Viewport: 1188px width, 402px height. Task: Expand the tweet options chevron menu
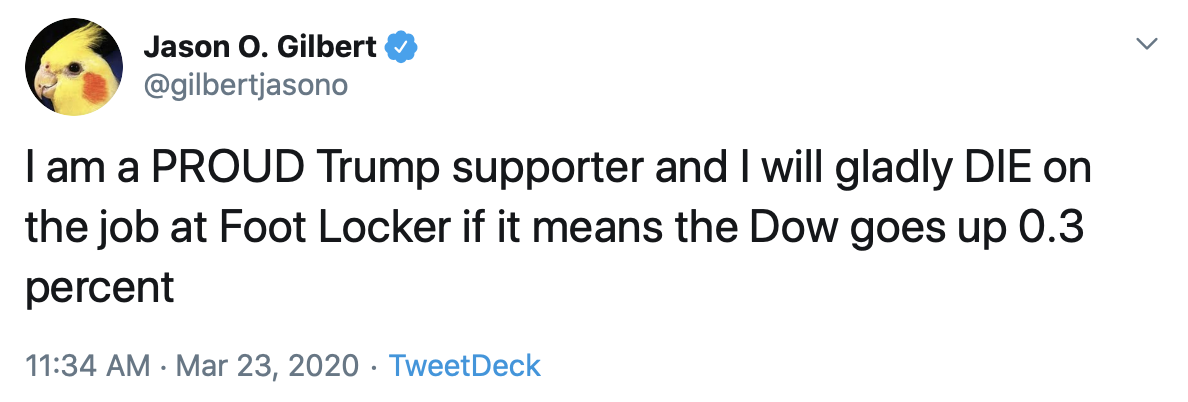[x=1149, y=43]
